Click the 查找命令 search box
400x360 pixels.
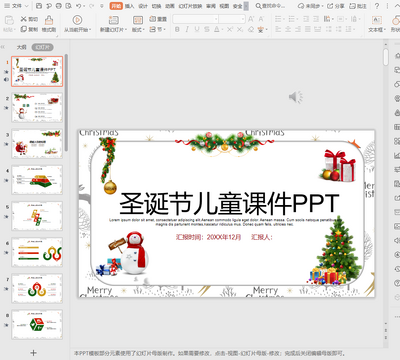coord(270,6)
